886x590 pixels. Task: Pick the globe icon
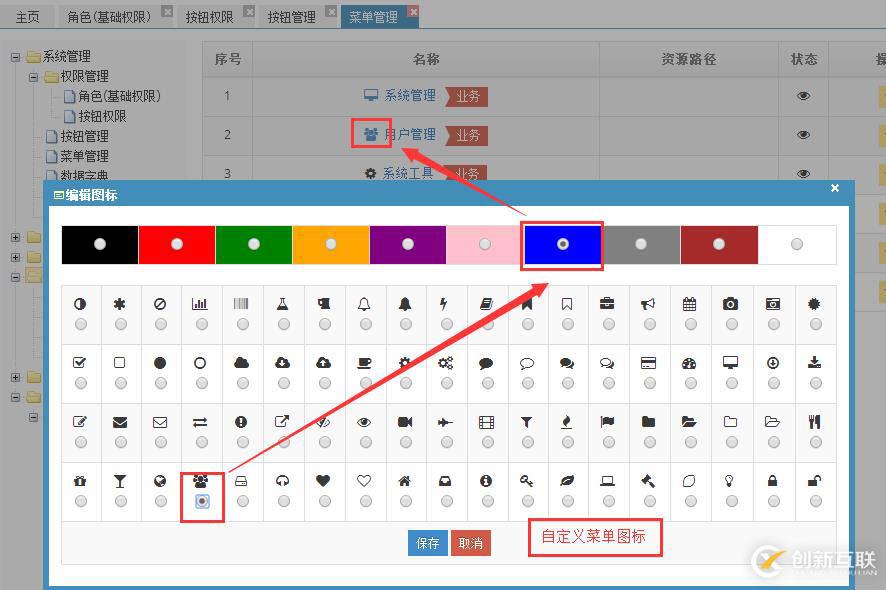click(x=160, y=481)
